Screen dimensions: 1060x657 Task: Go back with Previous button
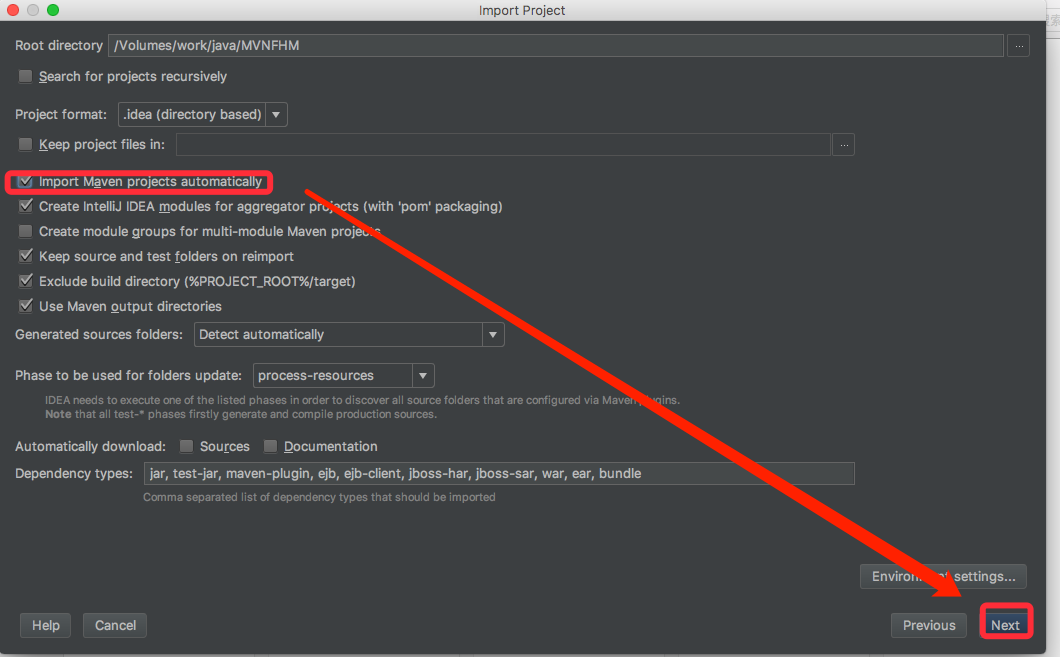[929, 625]
